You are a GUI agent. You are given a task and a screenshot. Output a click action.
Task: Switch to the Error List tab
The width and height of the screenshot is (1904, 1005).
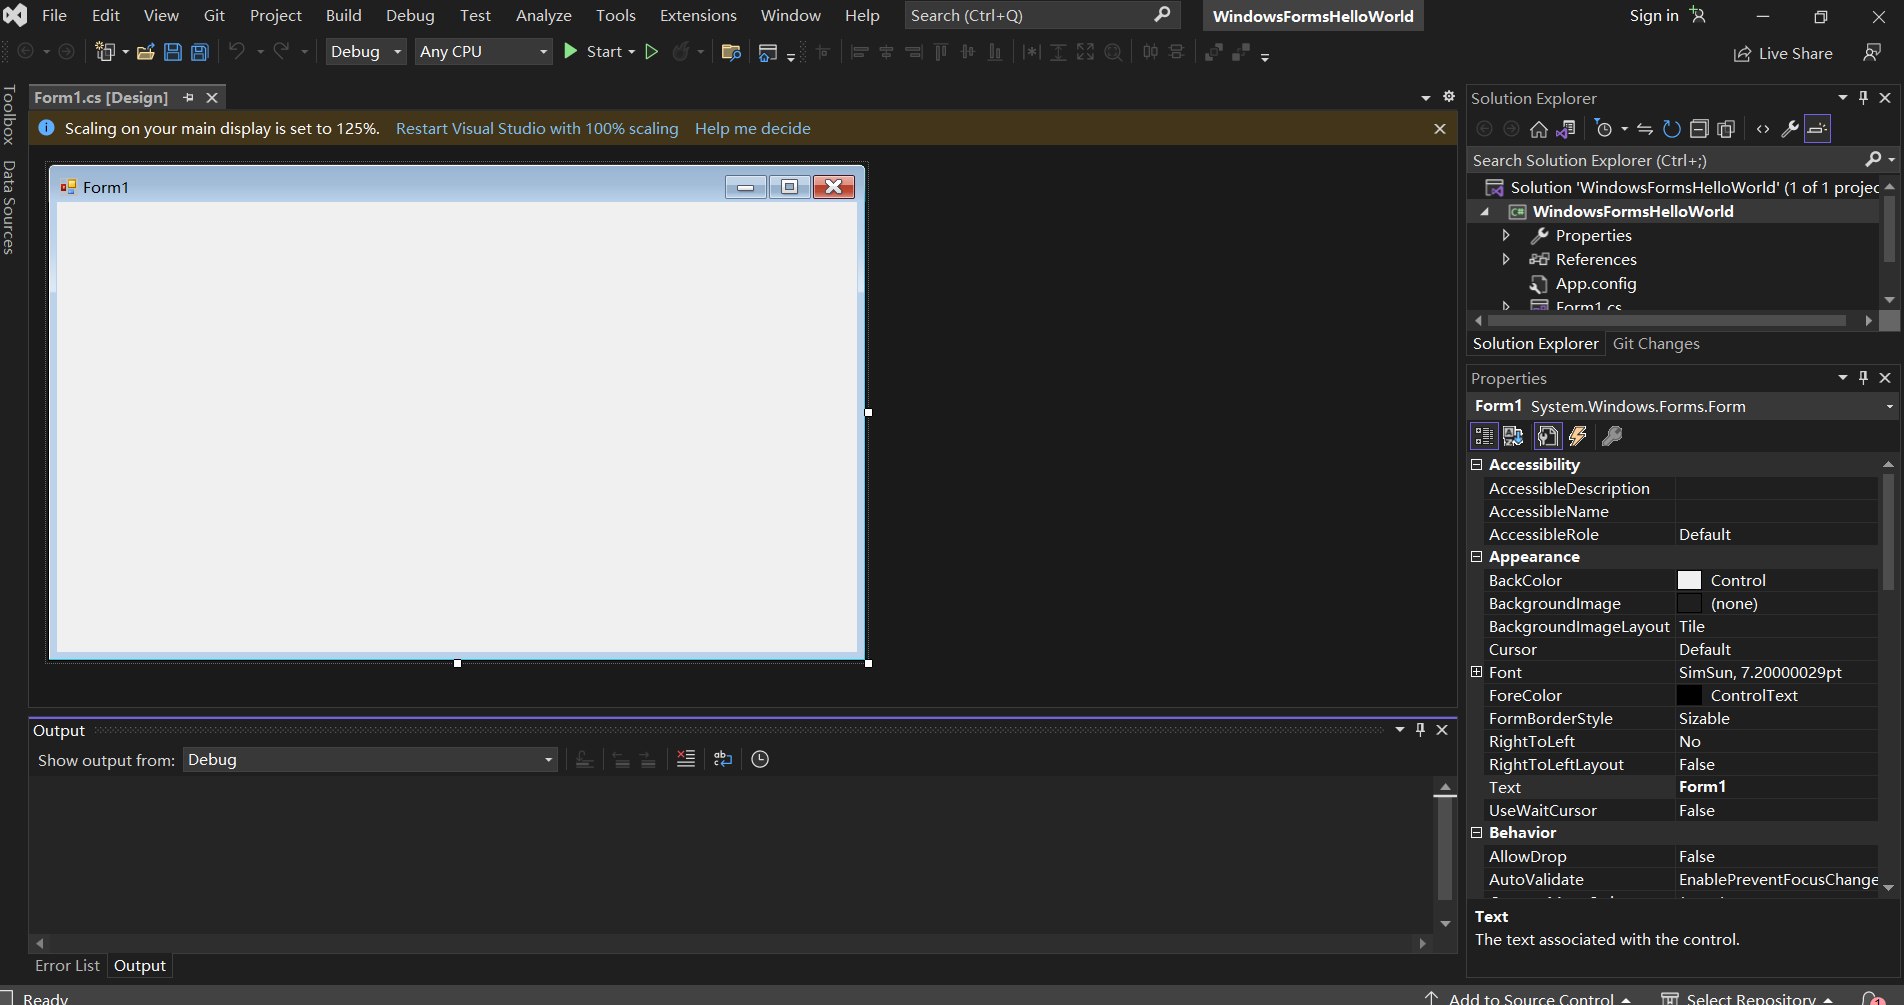[x=67, y=966]
